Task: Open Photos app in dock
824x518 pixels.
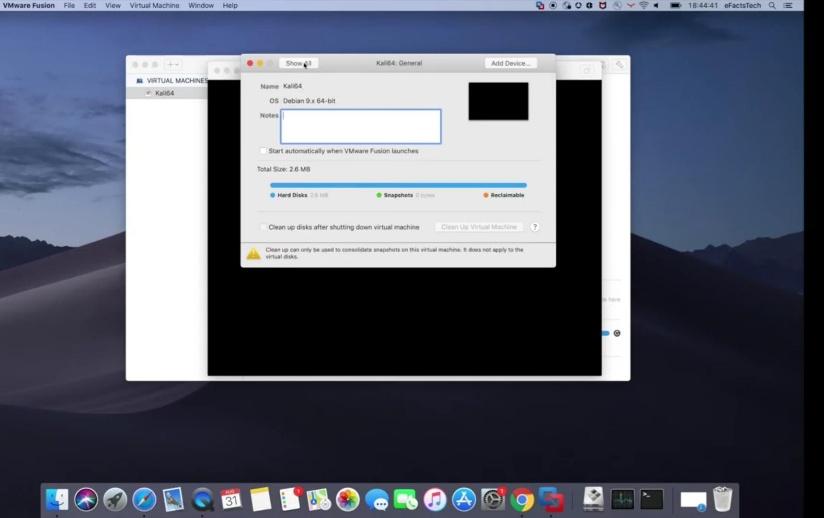Action: click(348, 499)
